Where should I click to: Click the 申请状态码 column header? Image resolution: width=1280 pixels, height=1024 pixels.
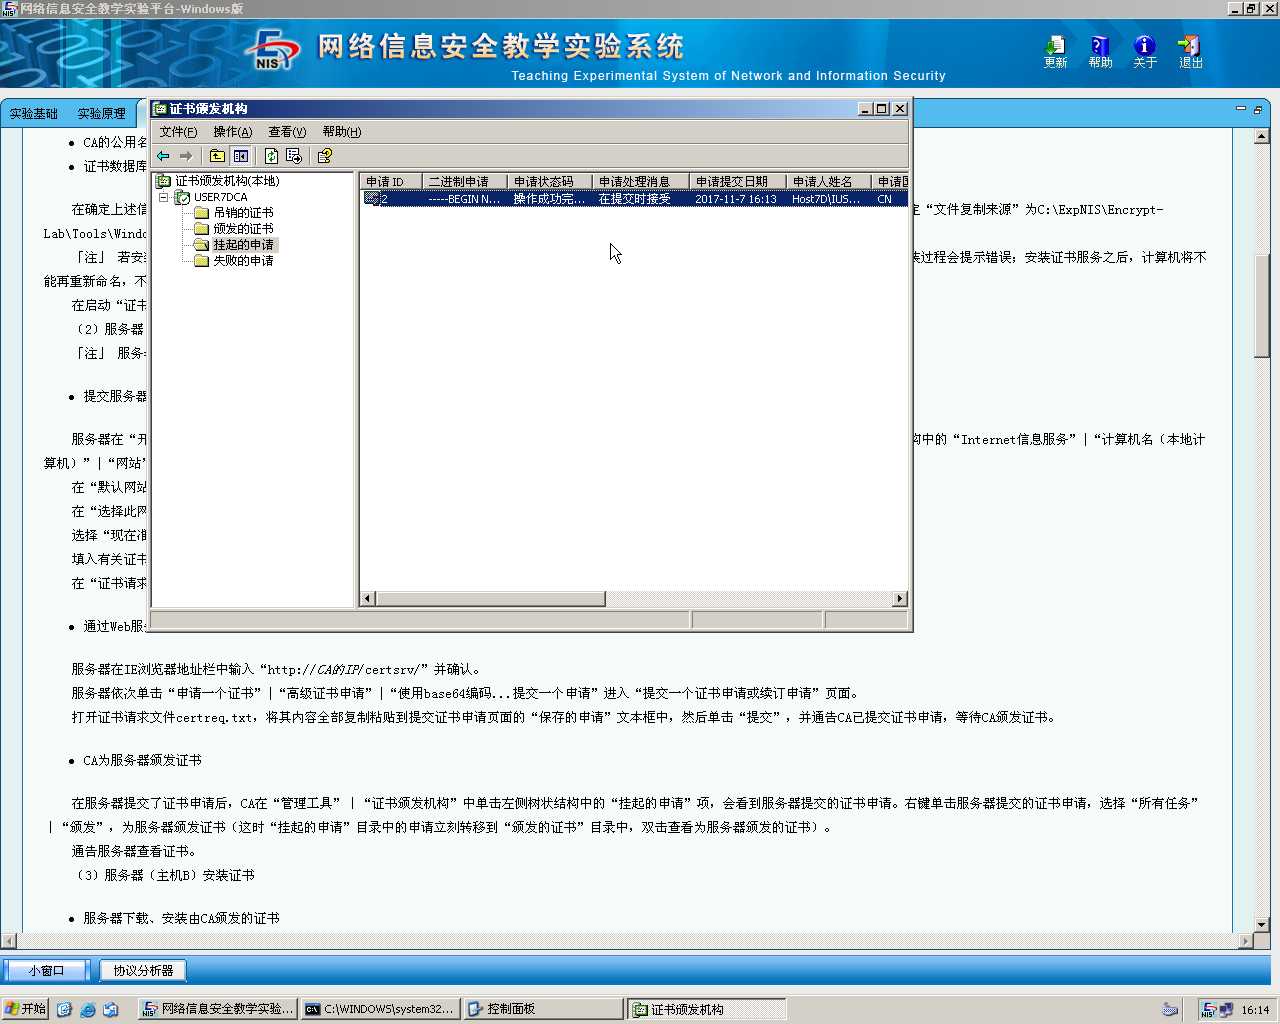[x=550, y=181]
